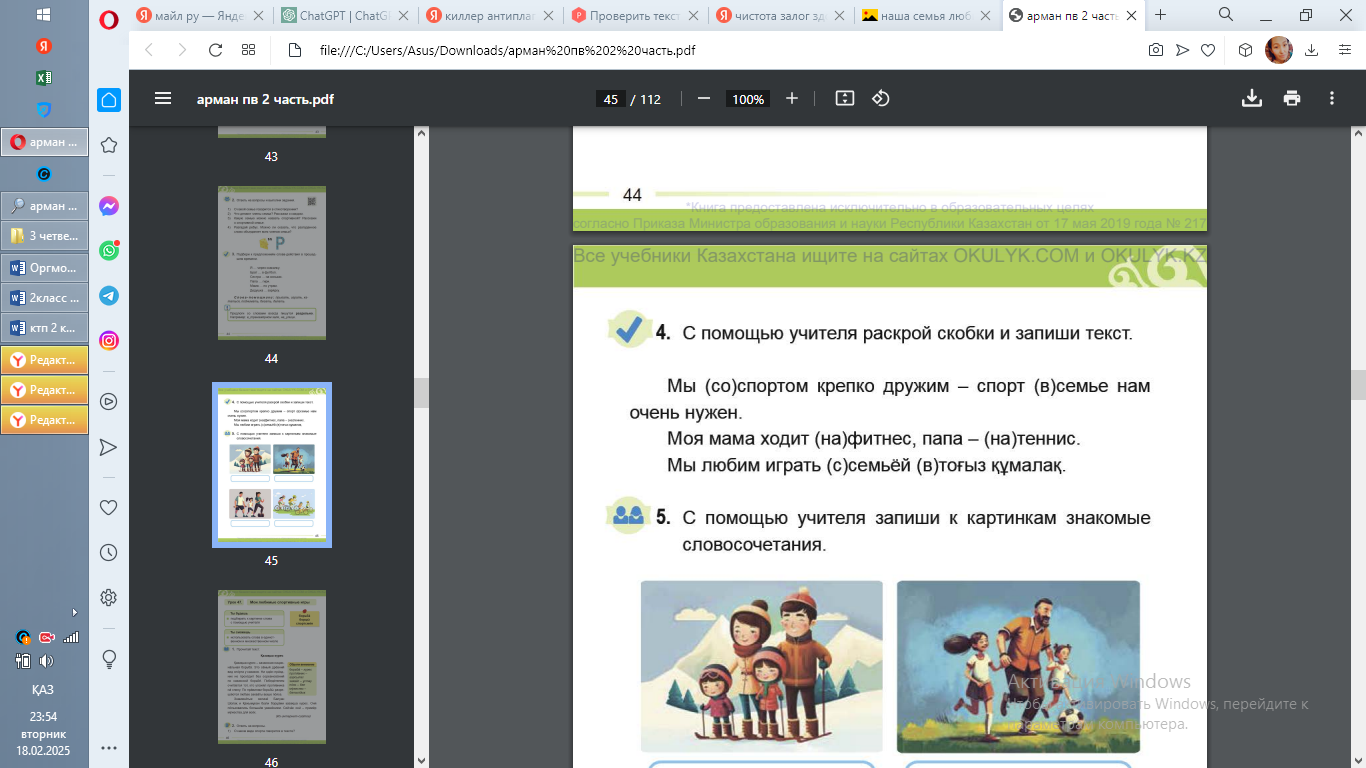Open WhatsApp in Opera sidebar
The image size is (1366, 768).
point(109,250)
